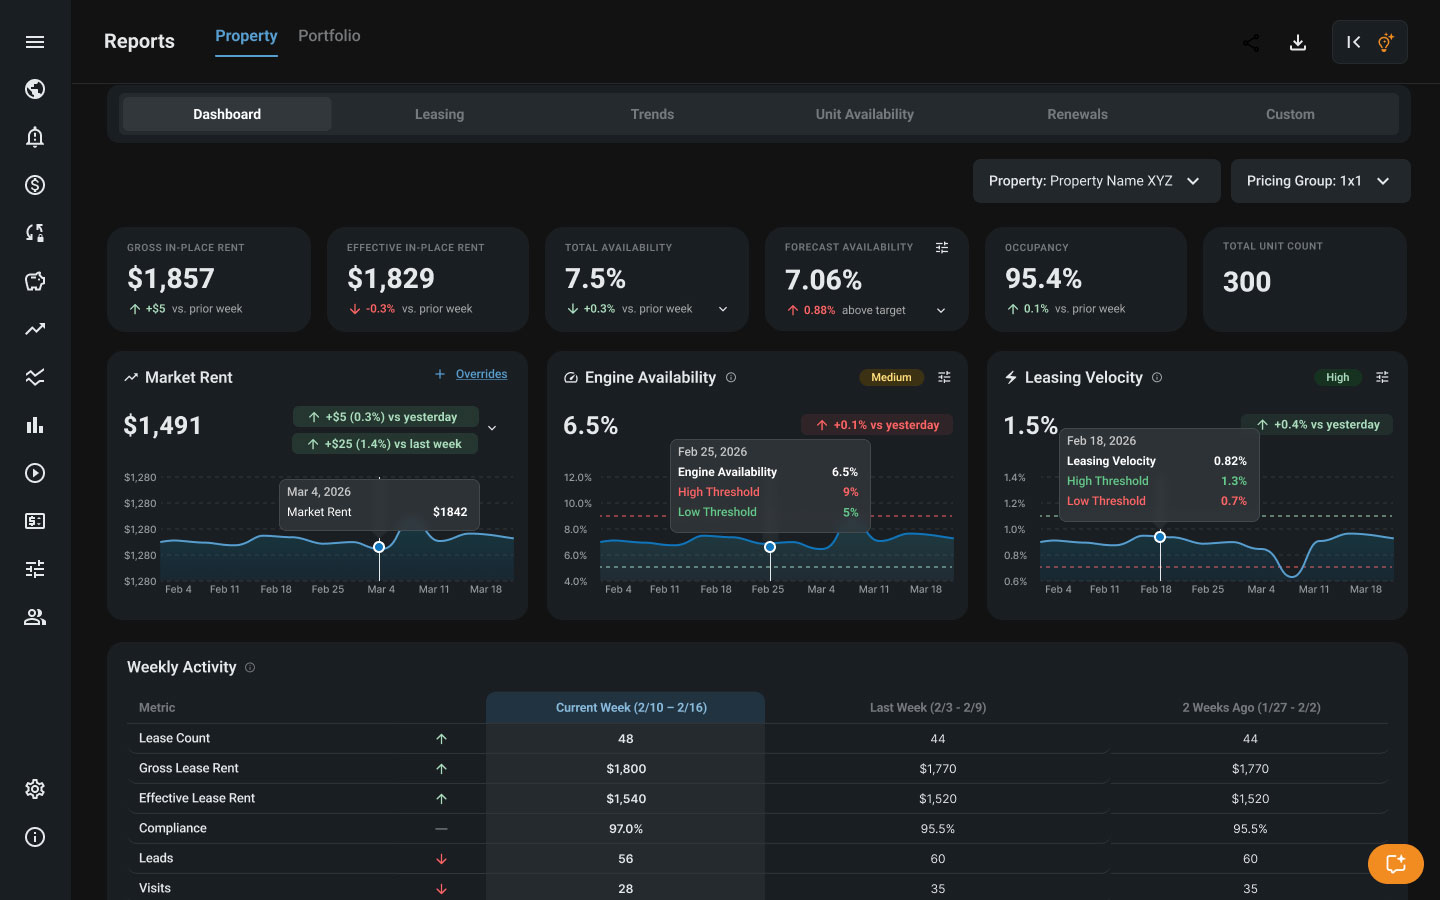Open the piggy bank icon in sidebar
1440x900 pixels.
pos(35,281)
